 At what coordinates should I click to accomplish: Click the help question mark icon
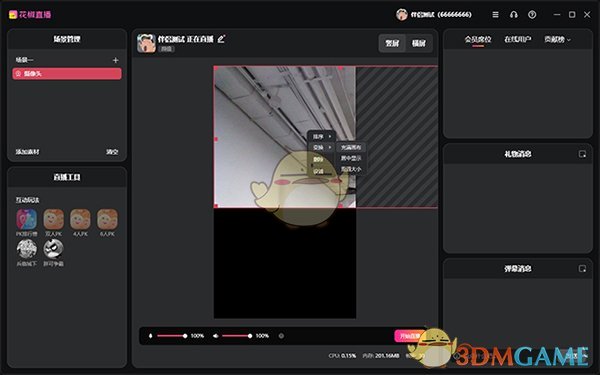(532, 15)
